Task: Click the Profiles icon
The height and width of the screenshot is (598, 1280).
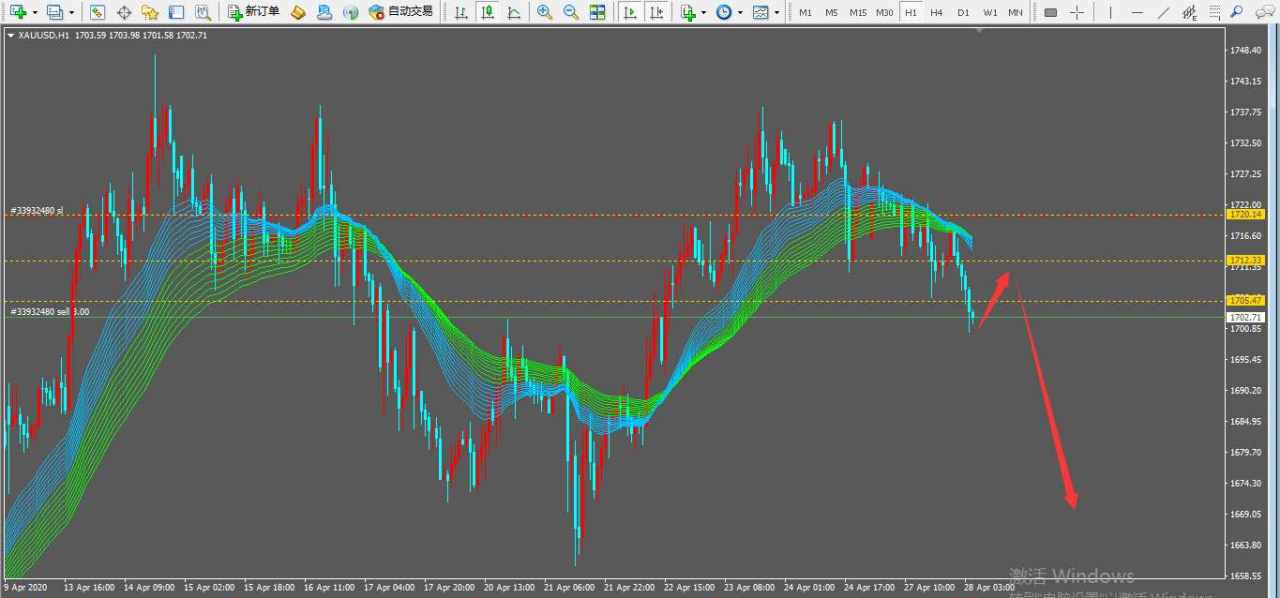Action: point(55,12)
